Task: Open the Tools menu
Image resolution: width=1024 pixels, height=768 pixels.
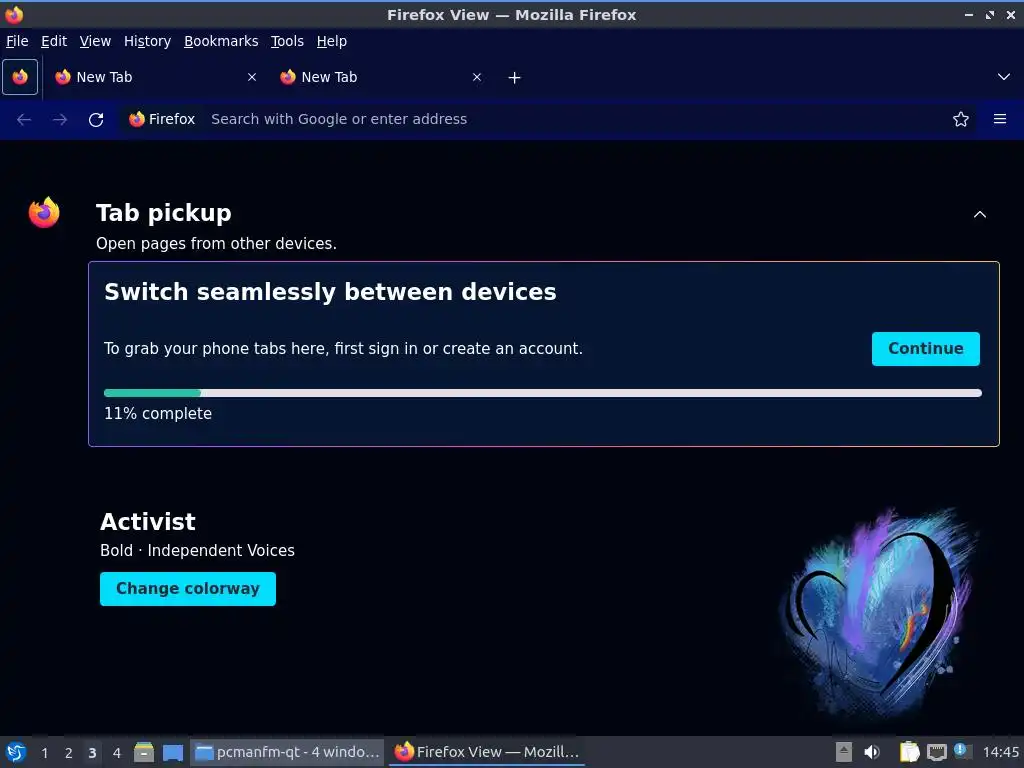Action: 287,41
